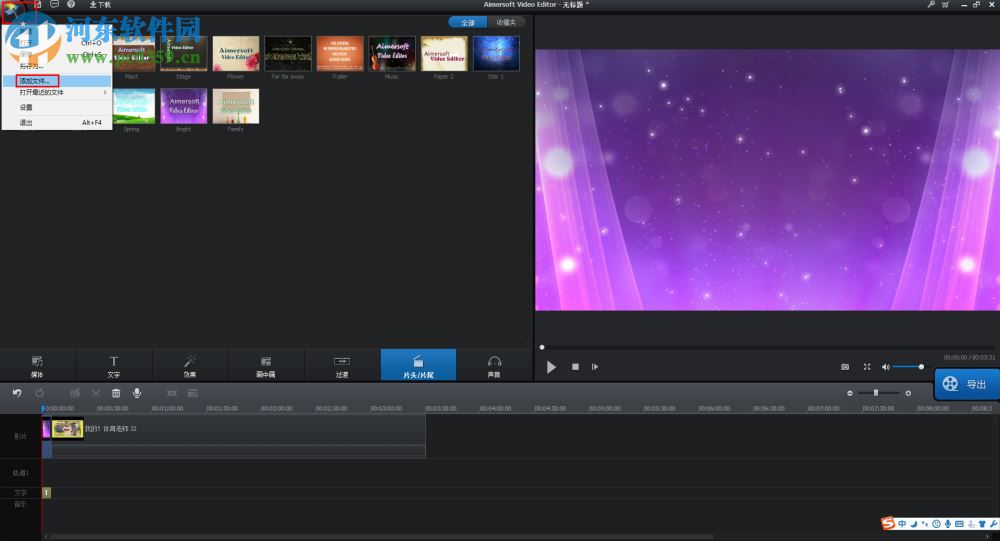
Task: Enter full screen preview
Action: 867,367
